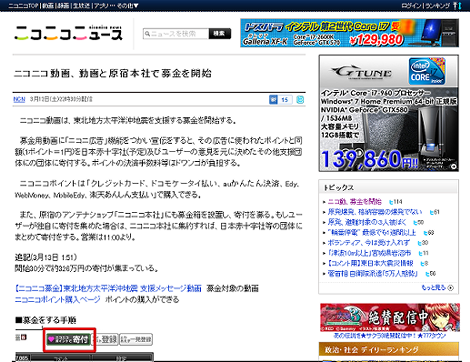Click ログイン in the top bar

pos(411,6)
